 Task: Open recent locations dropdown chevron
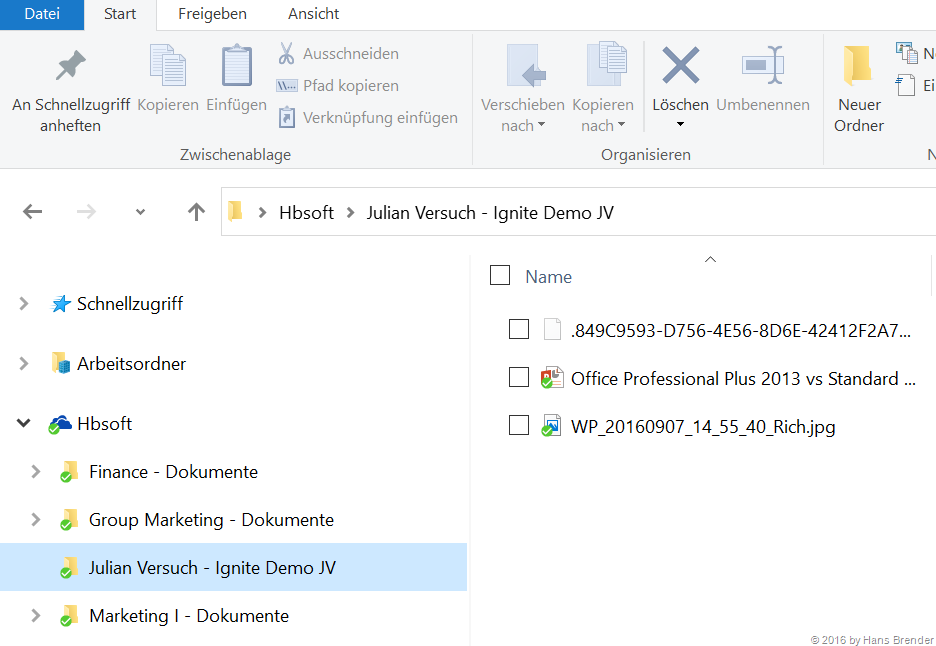140,212
